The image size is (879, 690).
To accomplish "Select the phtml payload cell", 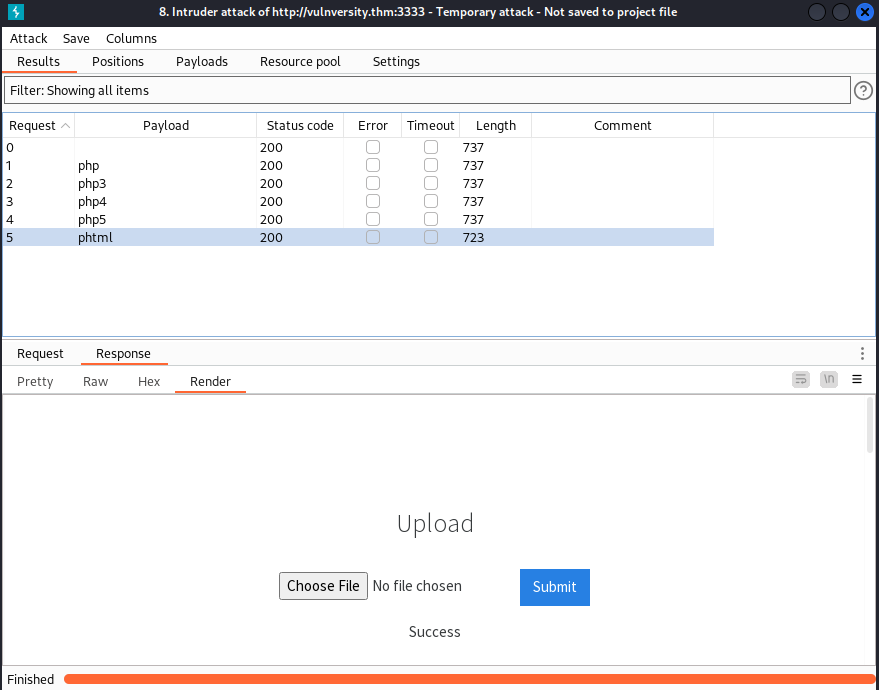I will click(x=166, y=237).
